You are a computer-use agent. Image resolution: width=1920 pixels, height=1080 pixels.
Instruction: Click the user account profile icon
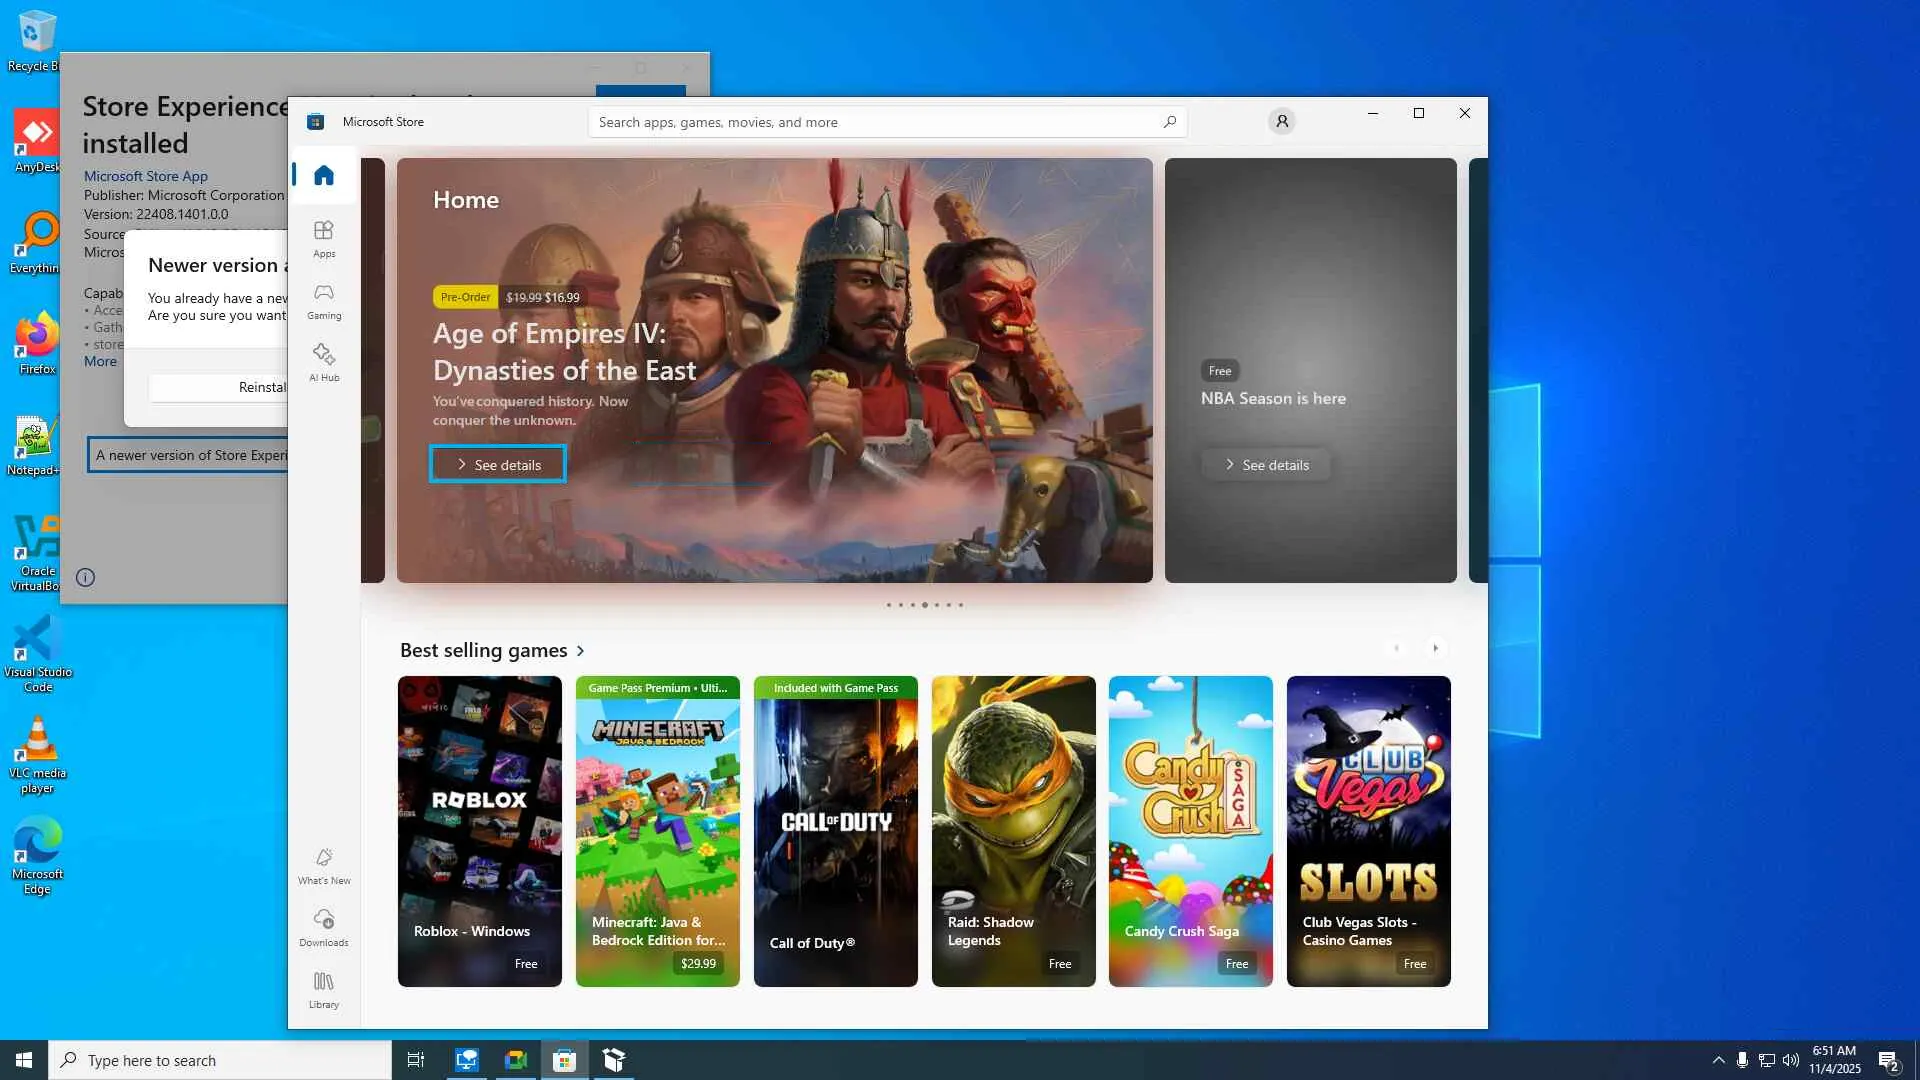[1281, 121]
